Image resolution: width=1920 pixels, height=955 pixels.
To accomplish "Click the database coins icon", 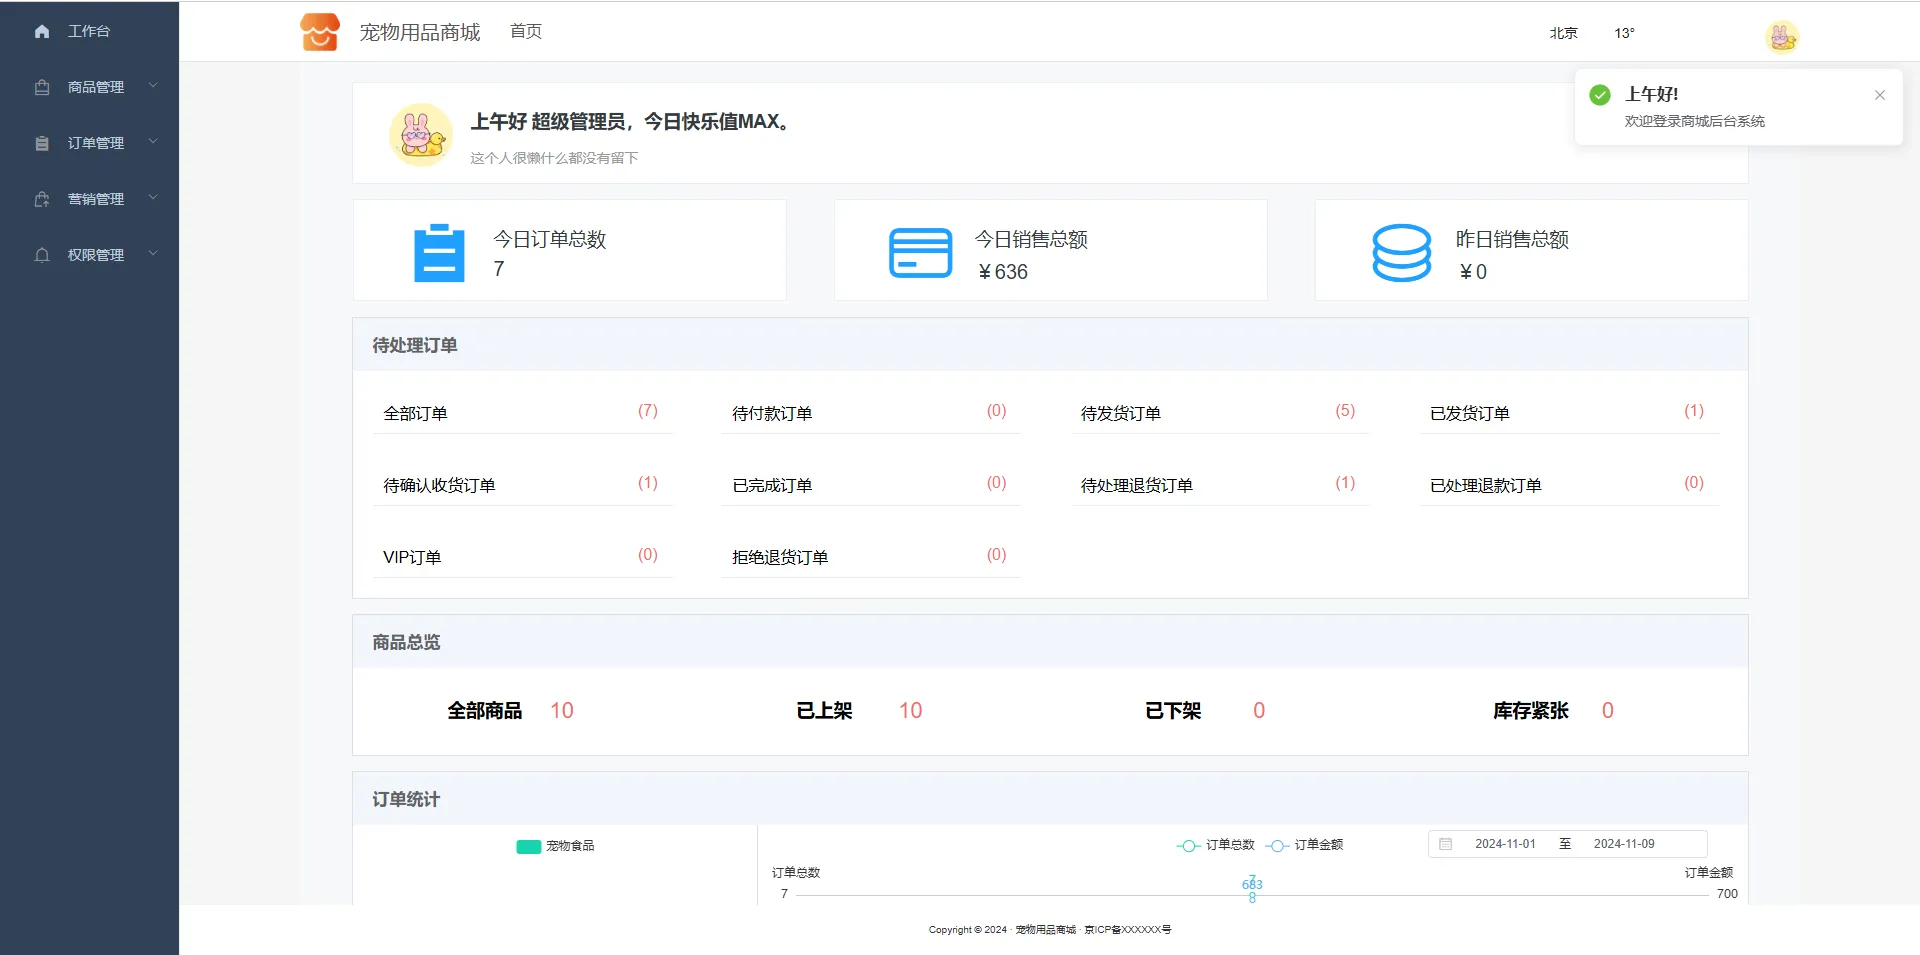I will pos(1401,253).
